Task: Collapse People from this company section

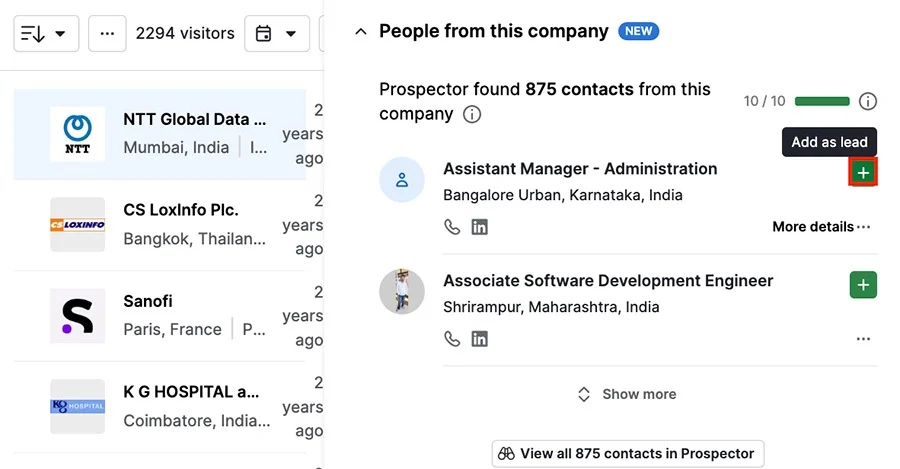Action: point(360,32)
